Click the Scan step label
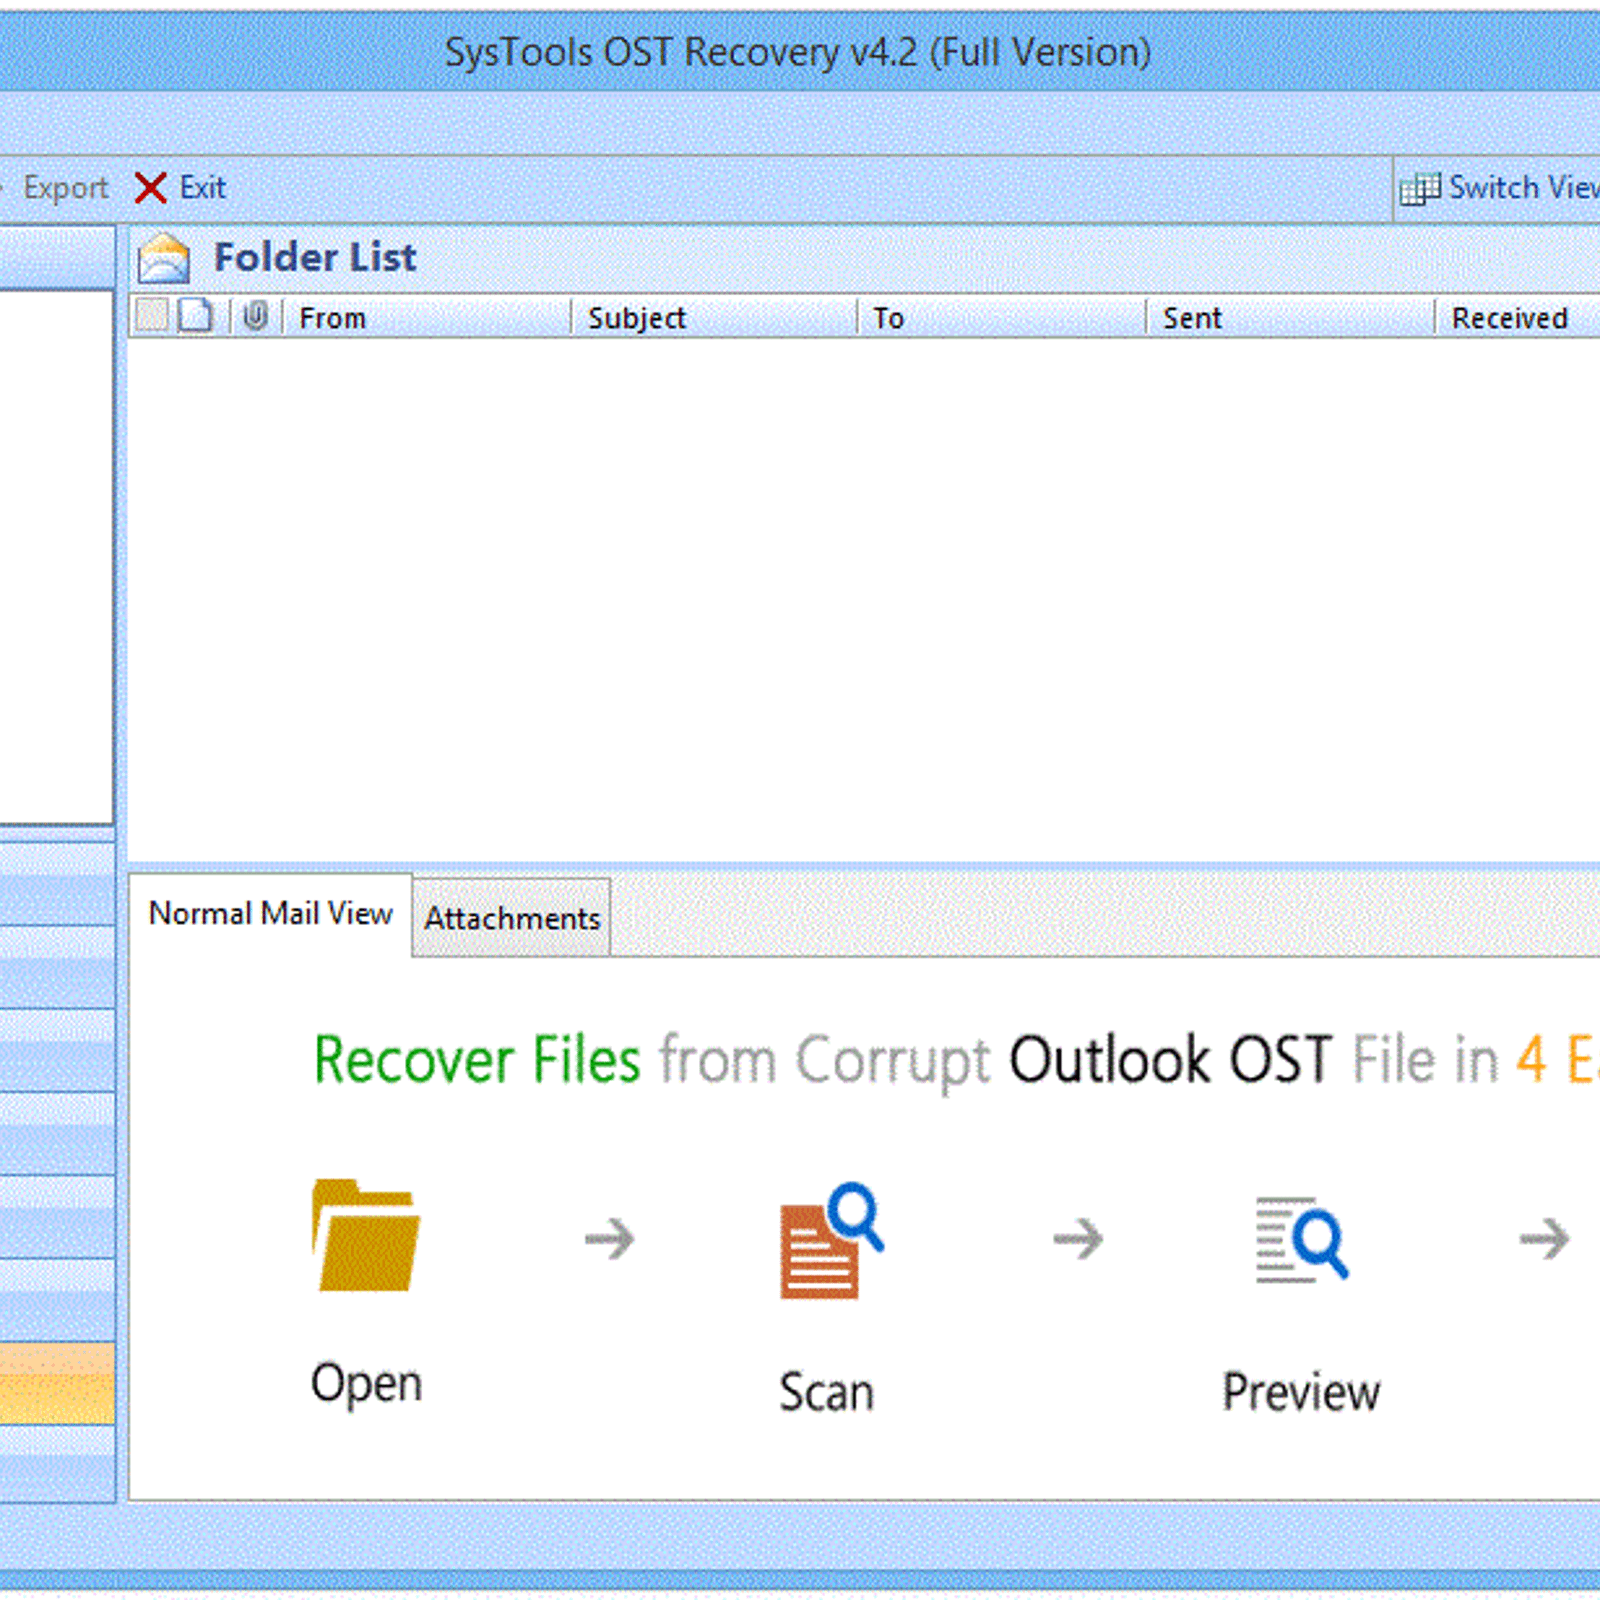Screen dimensions: 1600x1600 (826, 1392)
